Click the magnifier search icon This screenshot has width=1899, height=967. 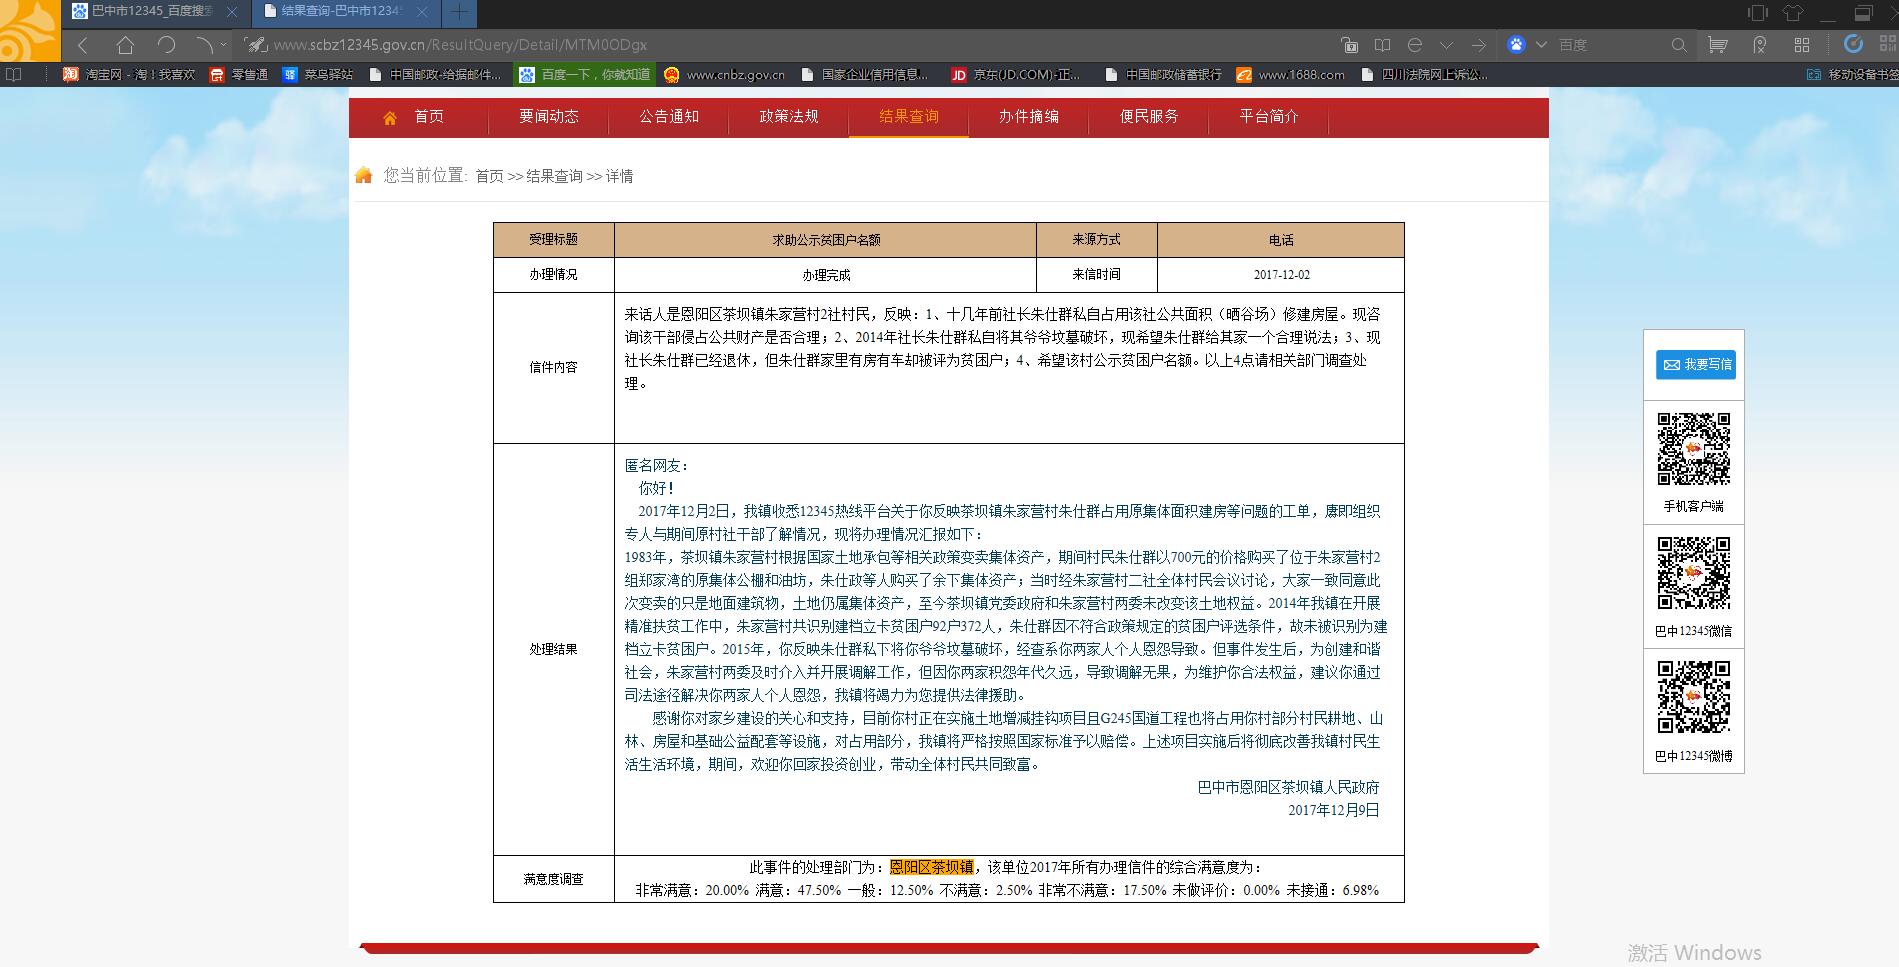point(1679,45)
